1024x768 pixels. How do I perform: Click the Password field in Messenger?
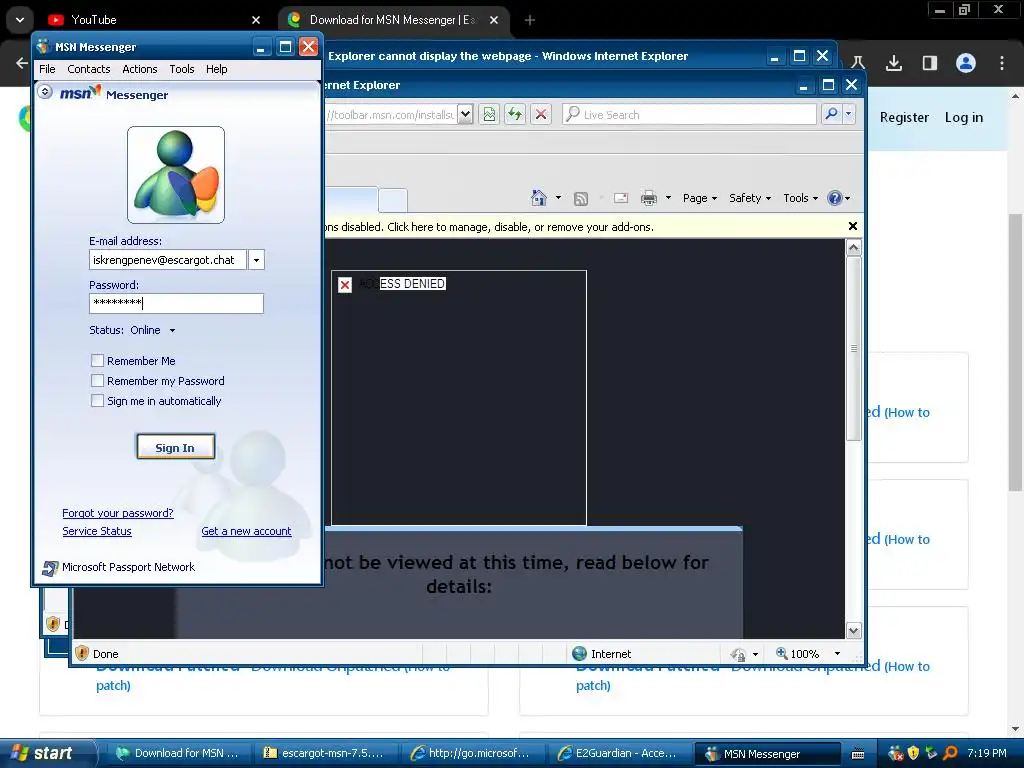(176, 303)
